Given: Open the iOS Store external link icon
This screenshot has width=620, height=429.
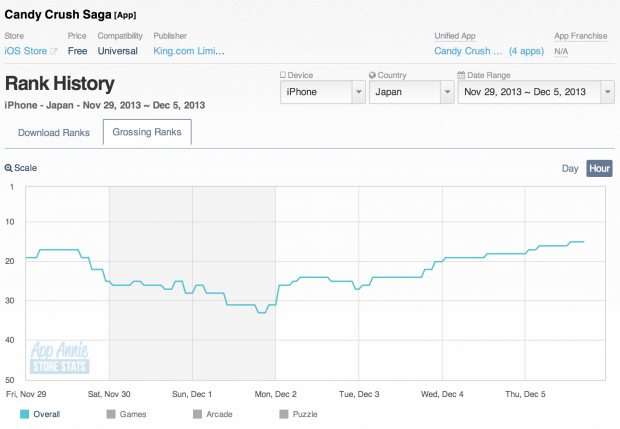Looking at the screenshot, I should (53, 51).
